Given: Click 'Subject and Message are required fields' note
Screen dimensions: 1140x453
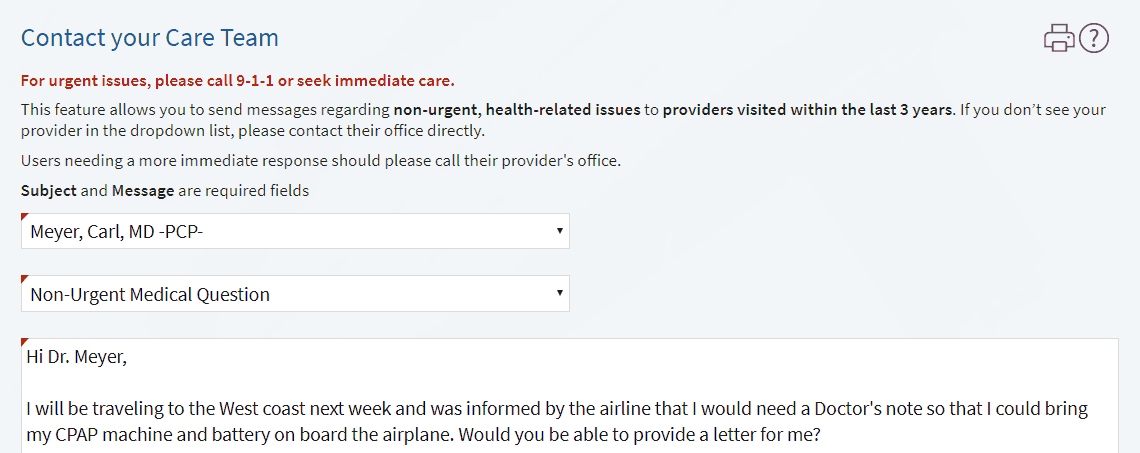Looking at the screenshot, I should coord(165,192).
